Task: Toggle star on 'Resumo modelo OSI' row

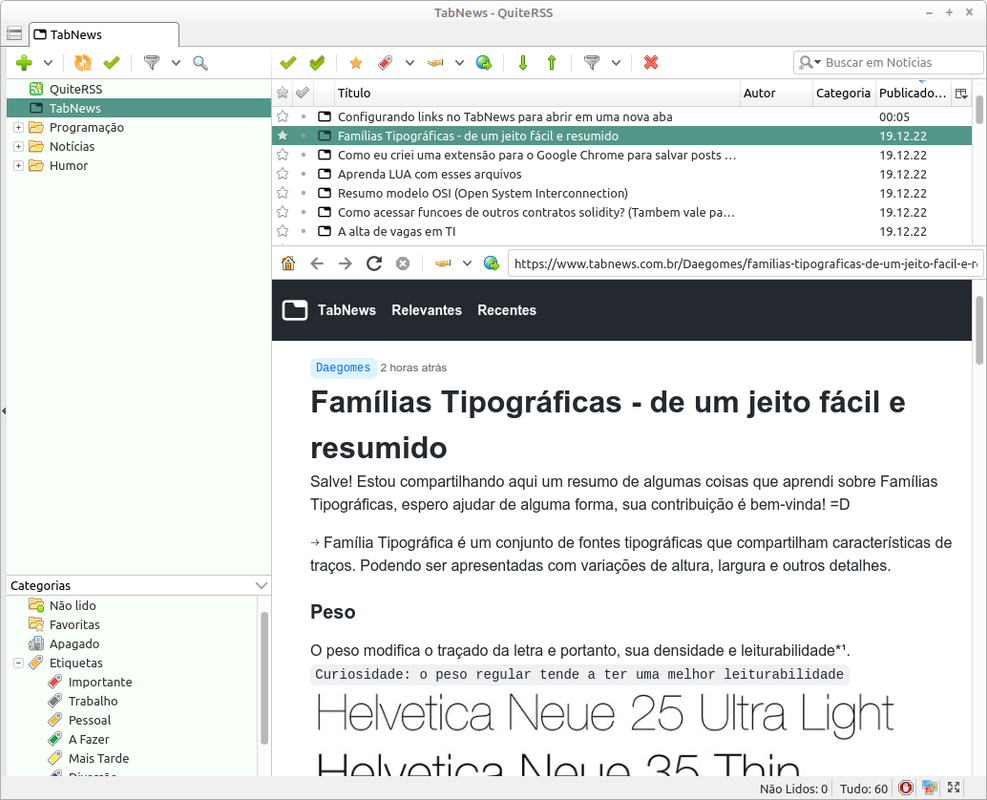Action: 283,193
